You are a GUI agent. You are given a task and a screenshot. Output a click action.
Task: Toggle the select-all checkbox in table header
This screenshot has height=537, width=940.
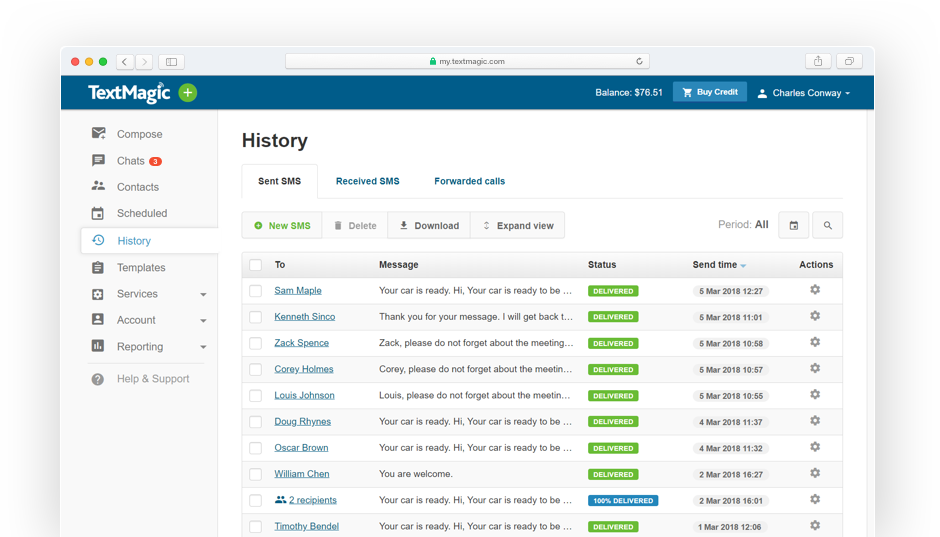(x=256, y=265)
